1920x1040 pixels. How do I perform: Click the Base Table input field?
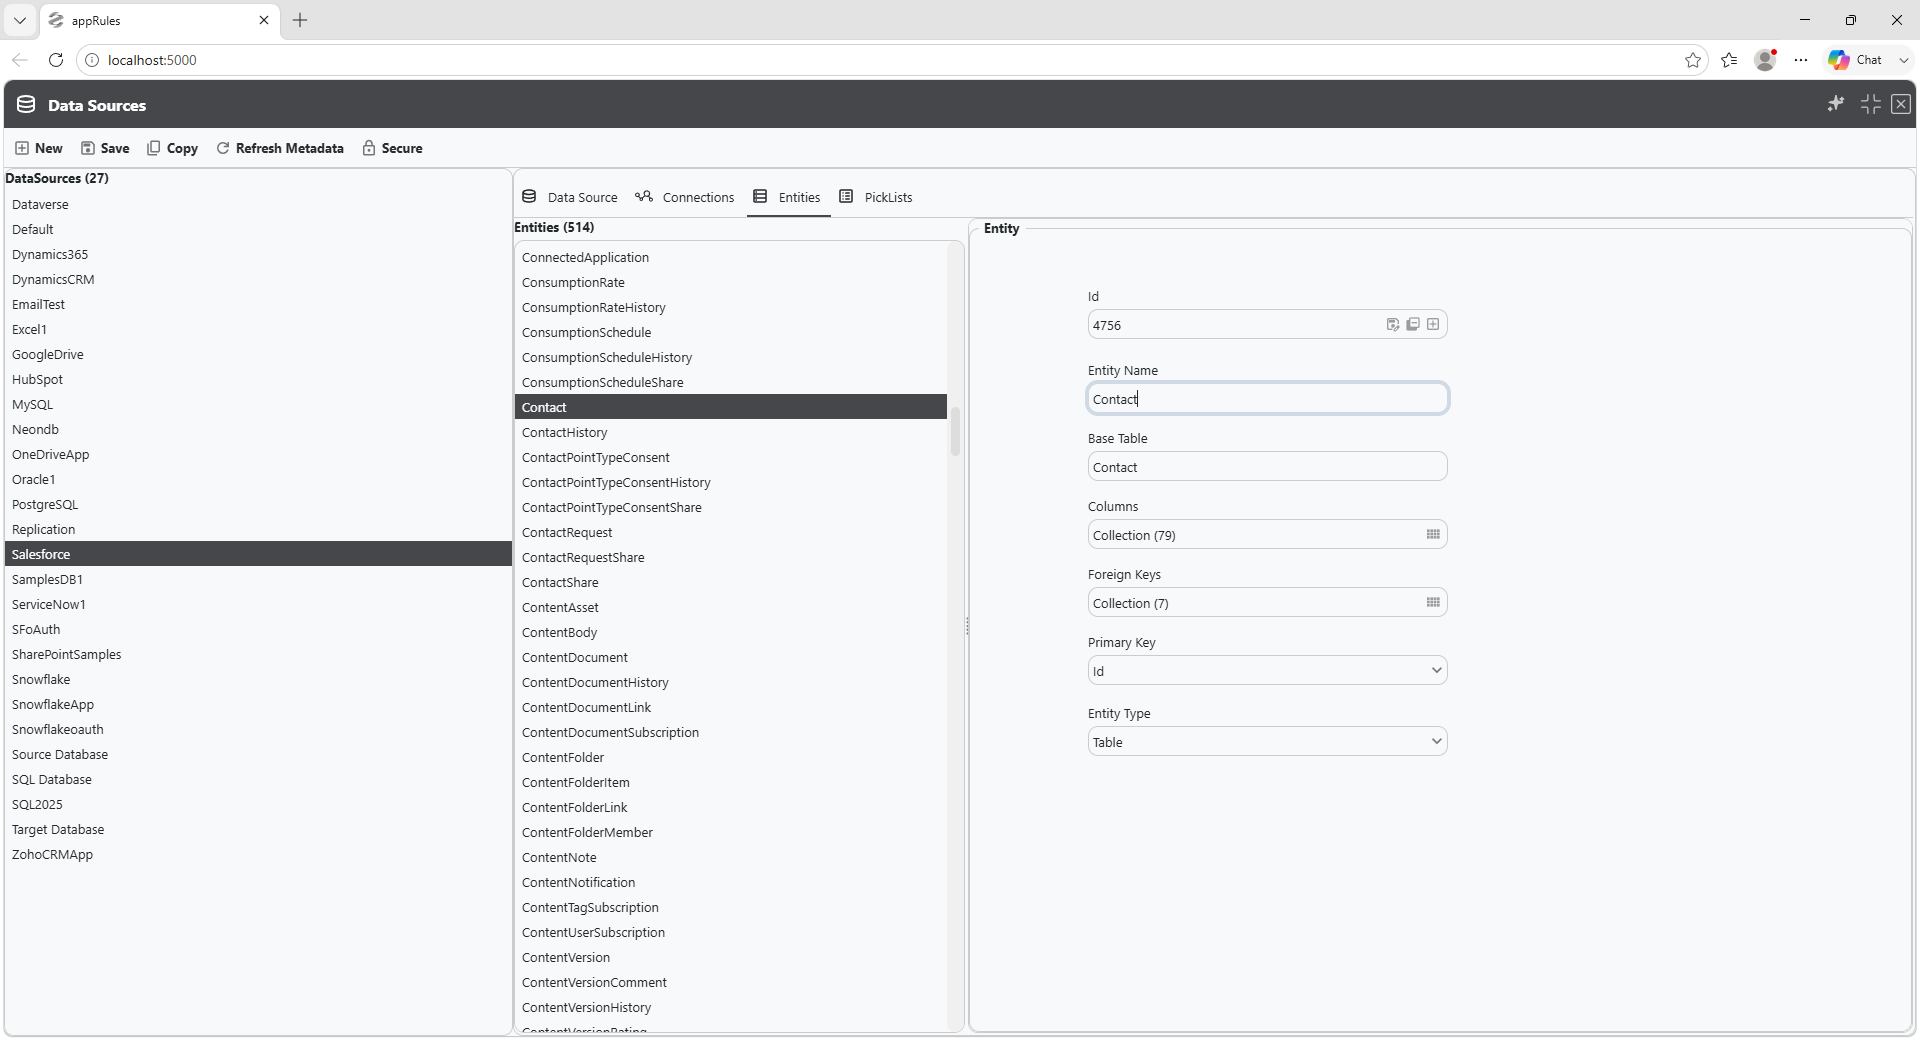[1267, 466]
